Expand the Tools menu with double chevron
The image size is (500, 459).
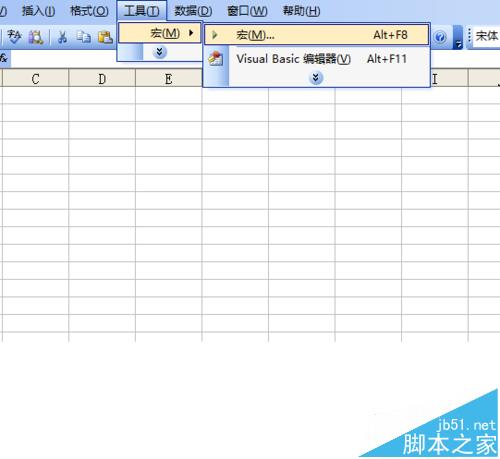tap(160, 52)
